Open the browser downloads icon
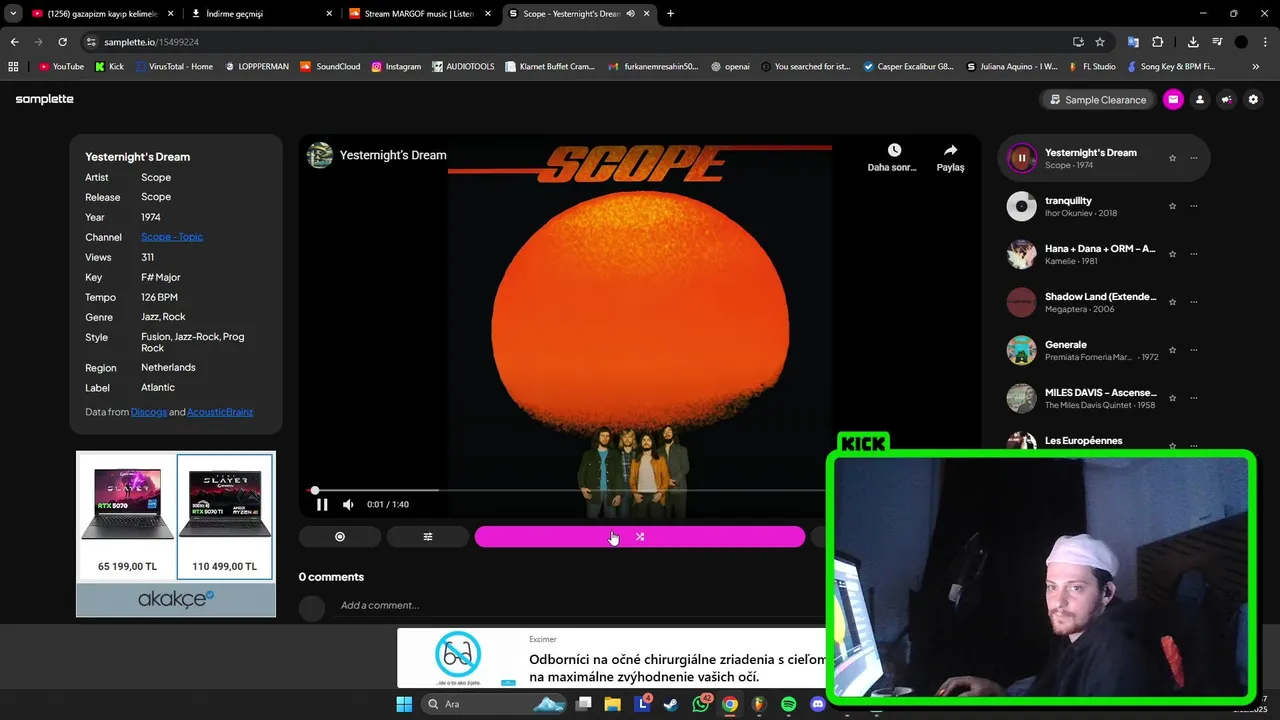 click(1193, 42)
